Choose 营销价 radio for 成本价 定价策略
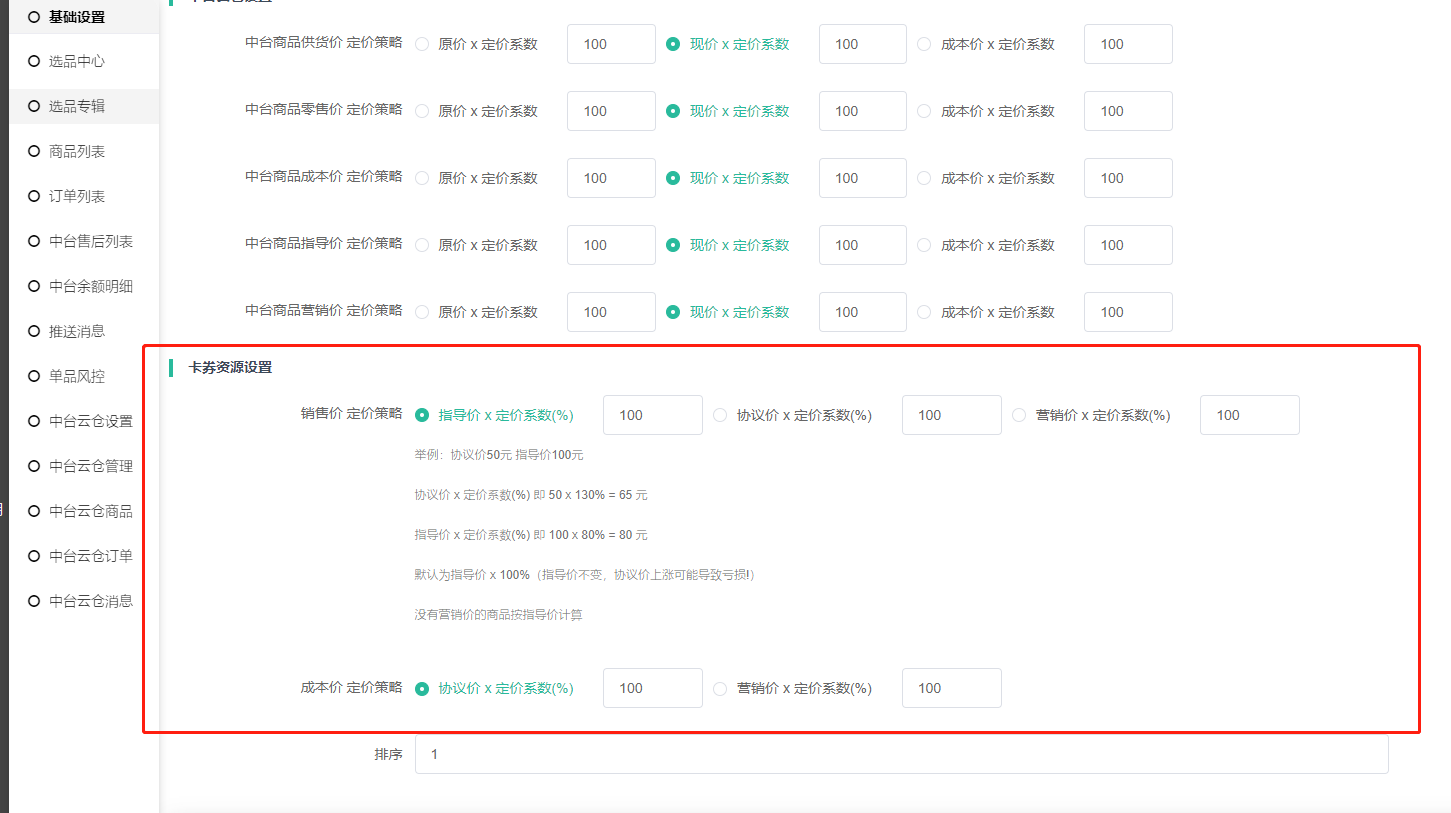 [720, 688]
